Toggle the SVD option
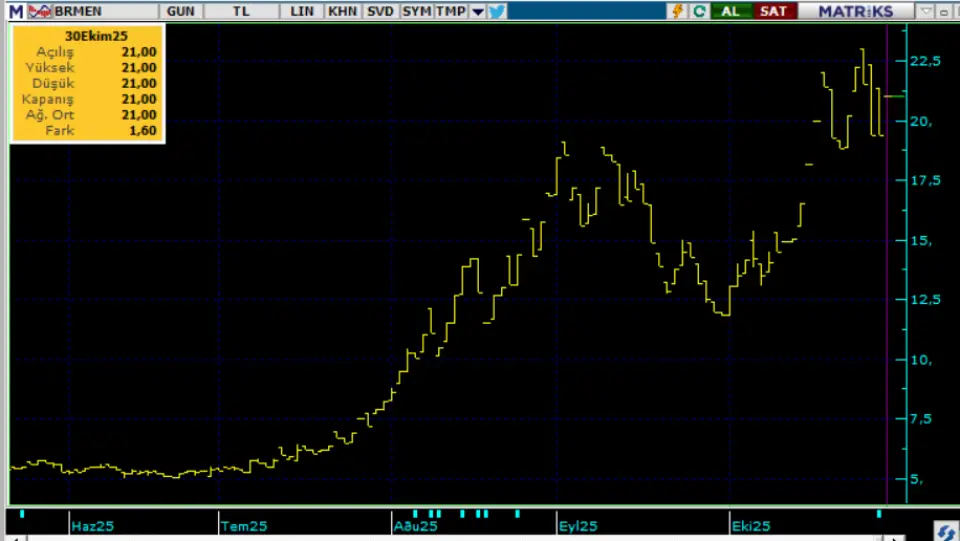 click(380, 11)
